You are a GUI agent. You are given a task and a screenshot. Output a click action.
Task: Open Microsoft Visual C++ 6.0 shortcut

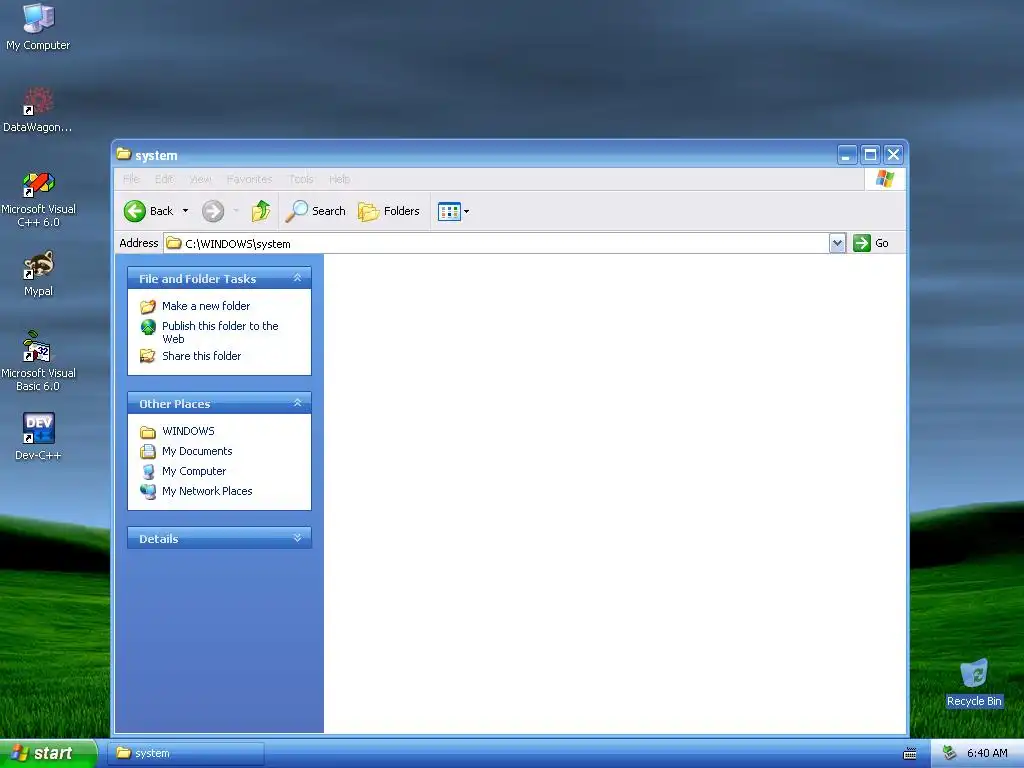coord(38,199)
